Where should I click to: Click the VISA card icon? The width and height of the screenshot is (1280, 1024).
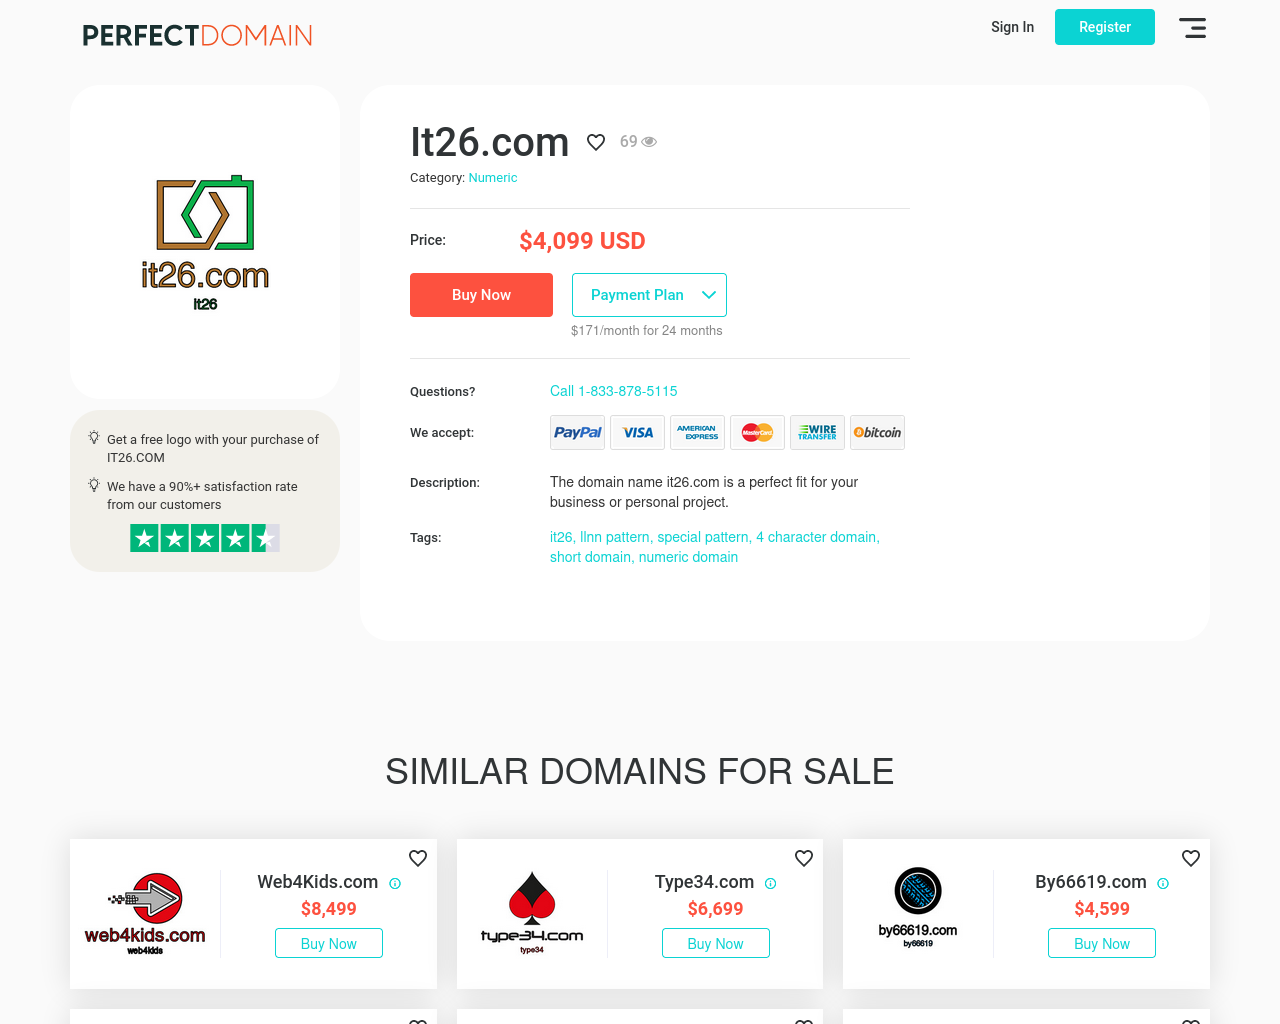coord(638,433)
